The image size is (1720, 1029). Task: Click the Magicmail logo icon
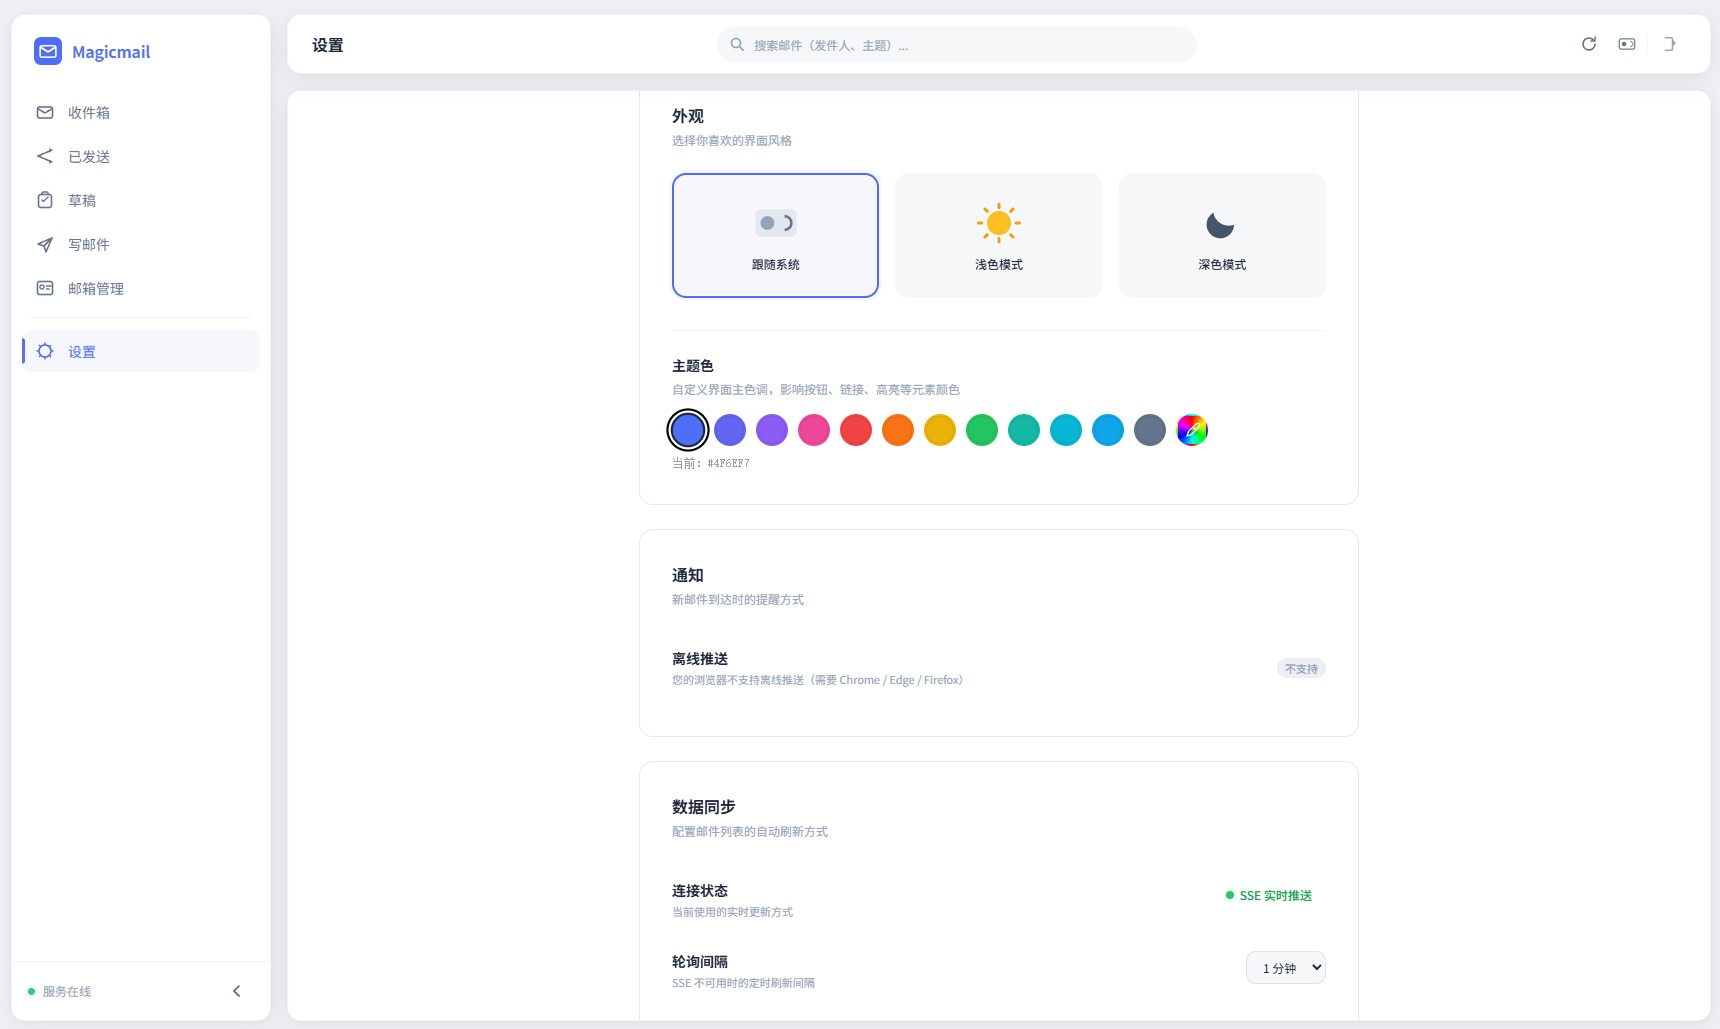coord(48,51)
